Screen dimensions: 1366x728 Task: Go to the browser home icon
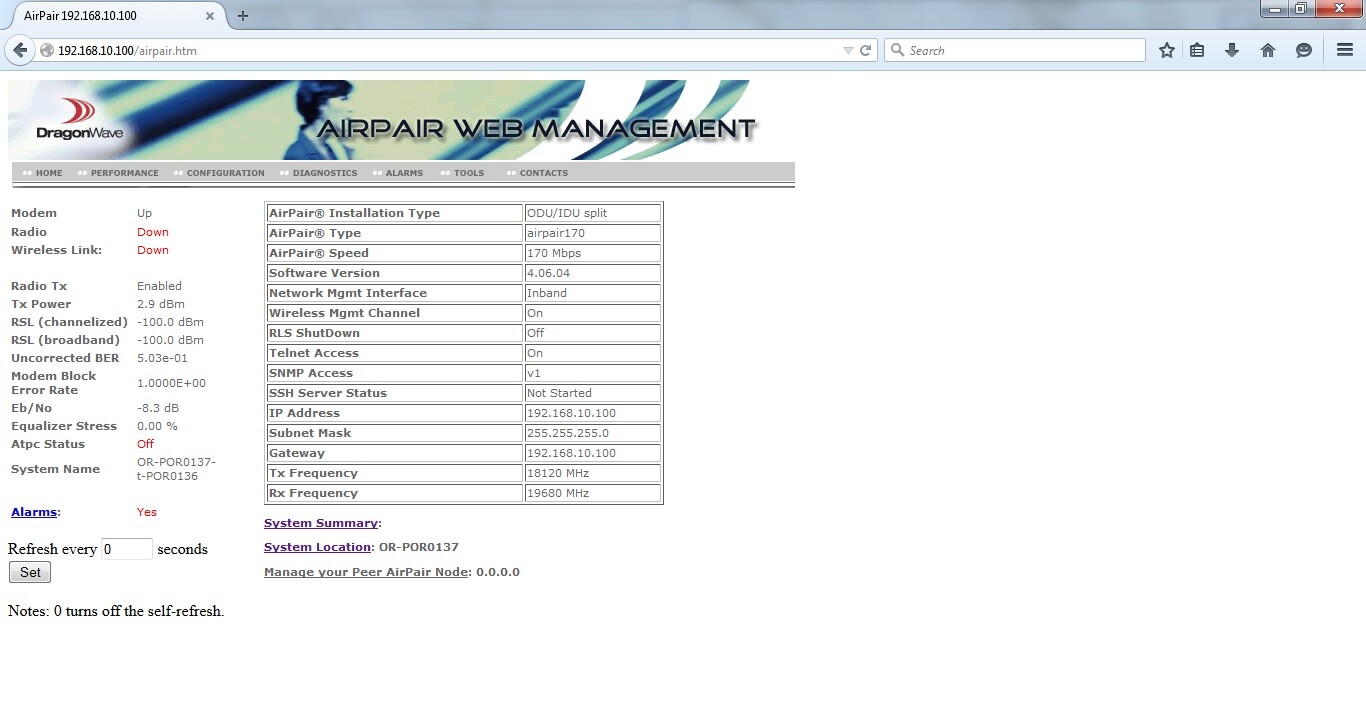(1268, 50)
